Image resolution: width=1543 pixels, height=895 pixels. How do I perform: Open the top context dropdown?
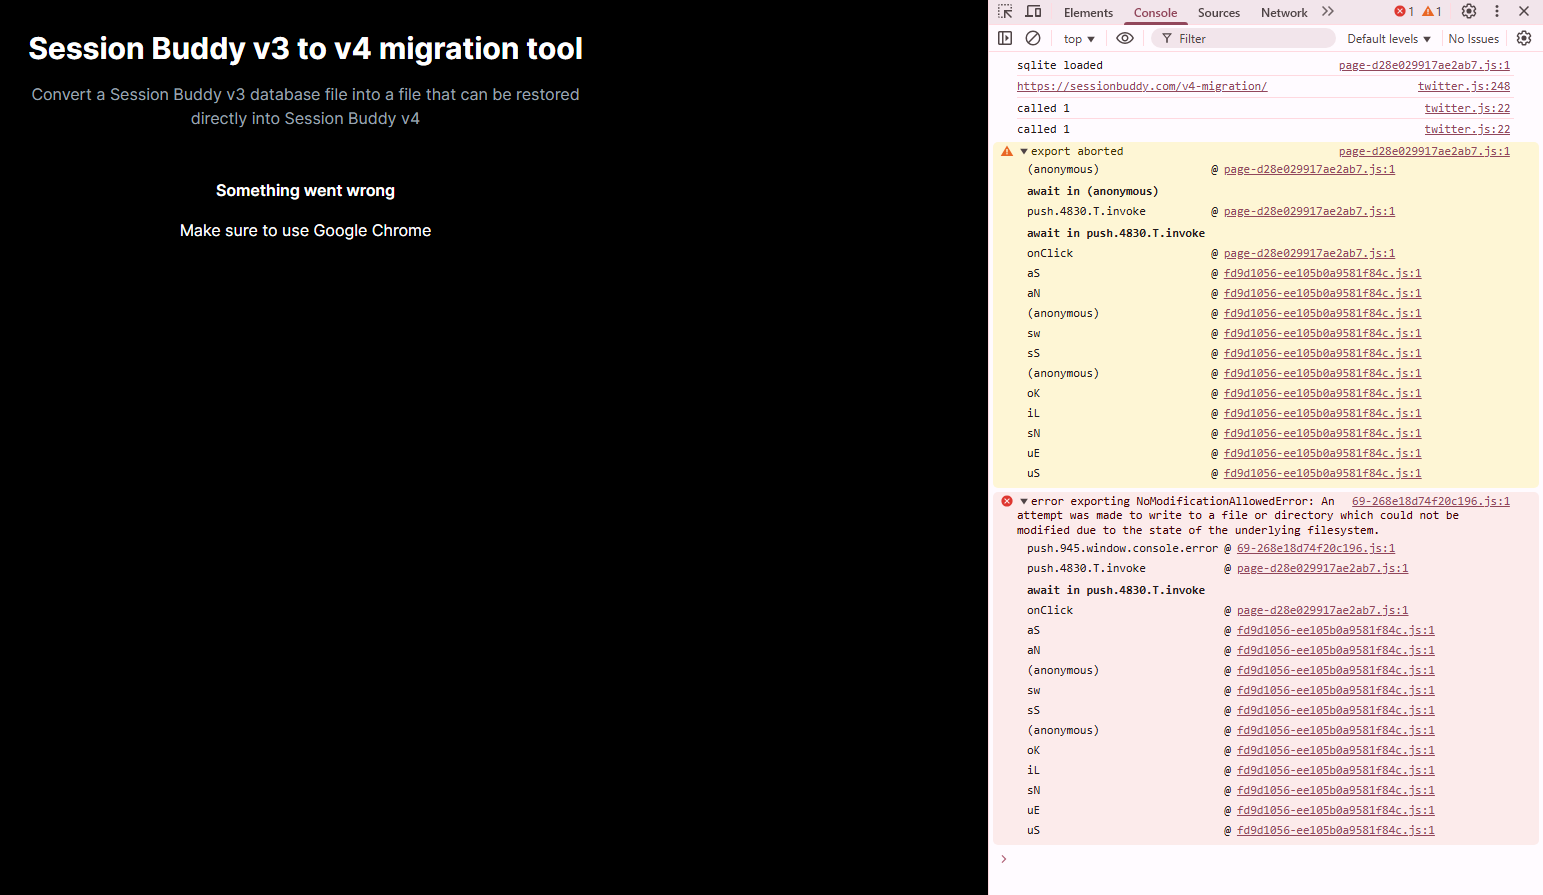[1079, 39]
